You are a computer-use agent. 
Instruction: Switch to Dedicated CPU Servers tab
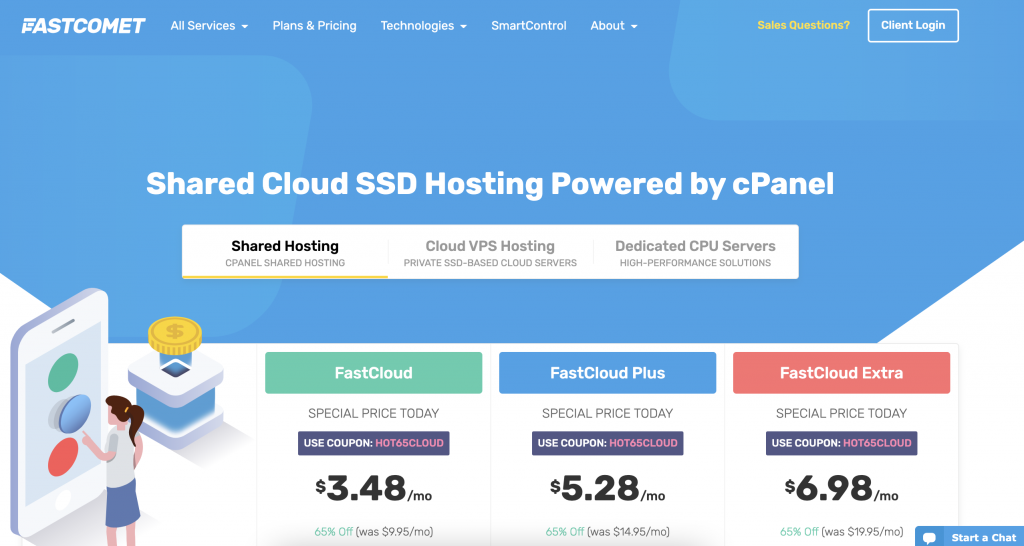pos(695,252)
